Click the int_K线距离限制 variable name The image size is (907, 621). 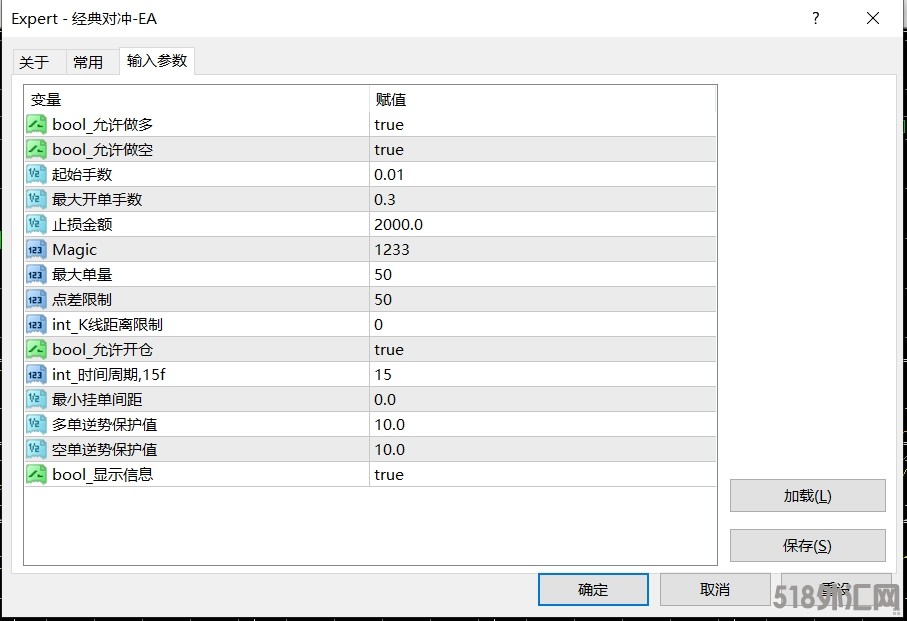tap(107, 324)
